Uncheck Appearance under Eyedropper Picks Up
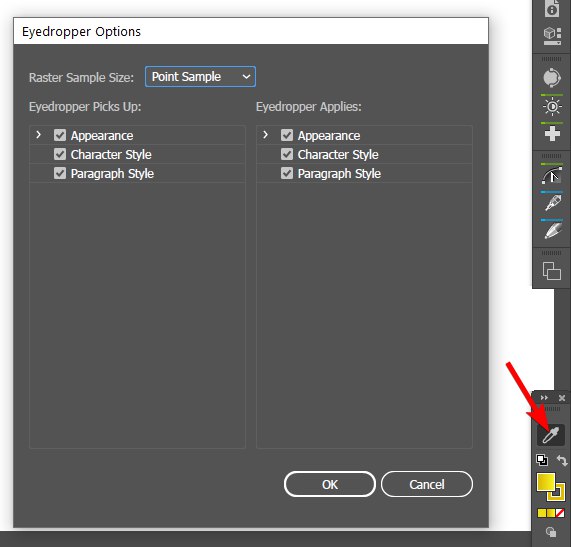 coord(60,135)
